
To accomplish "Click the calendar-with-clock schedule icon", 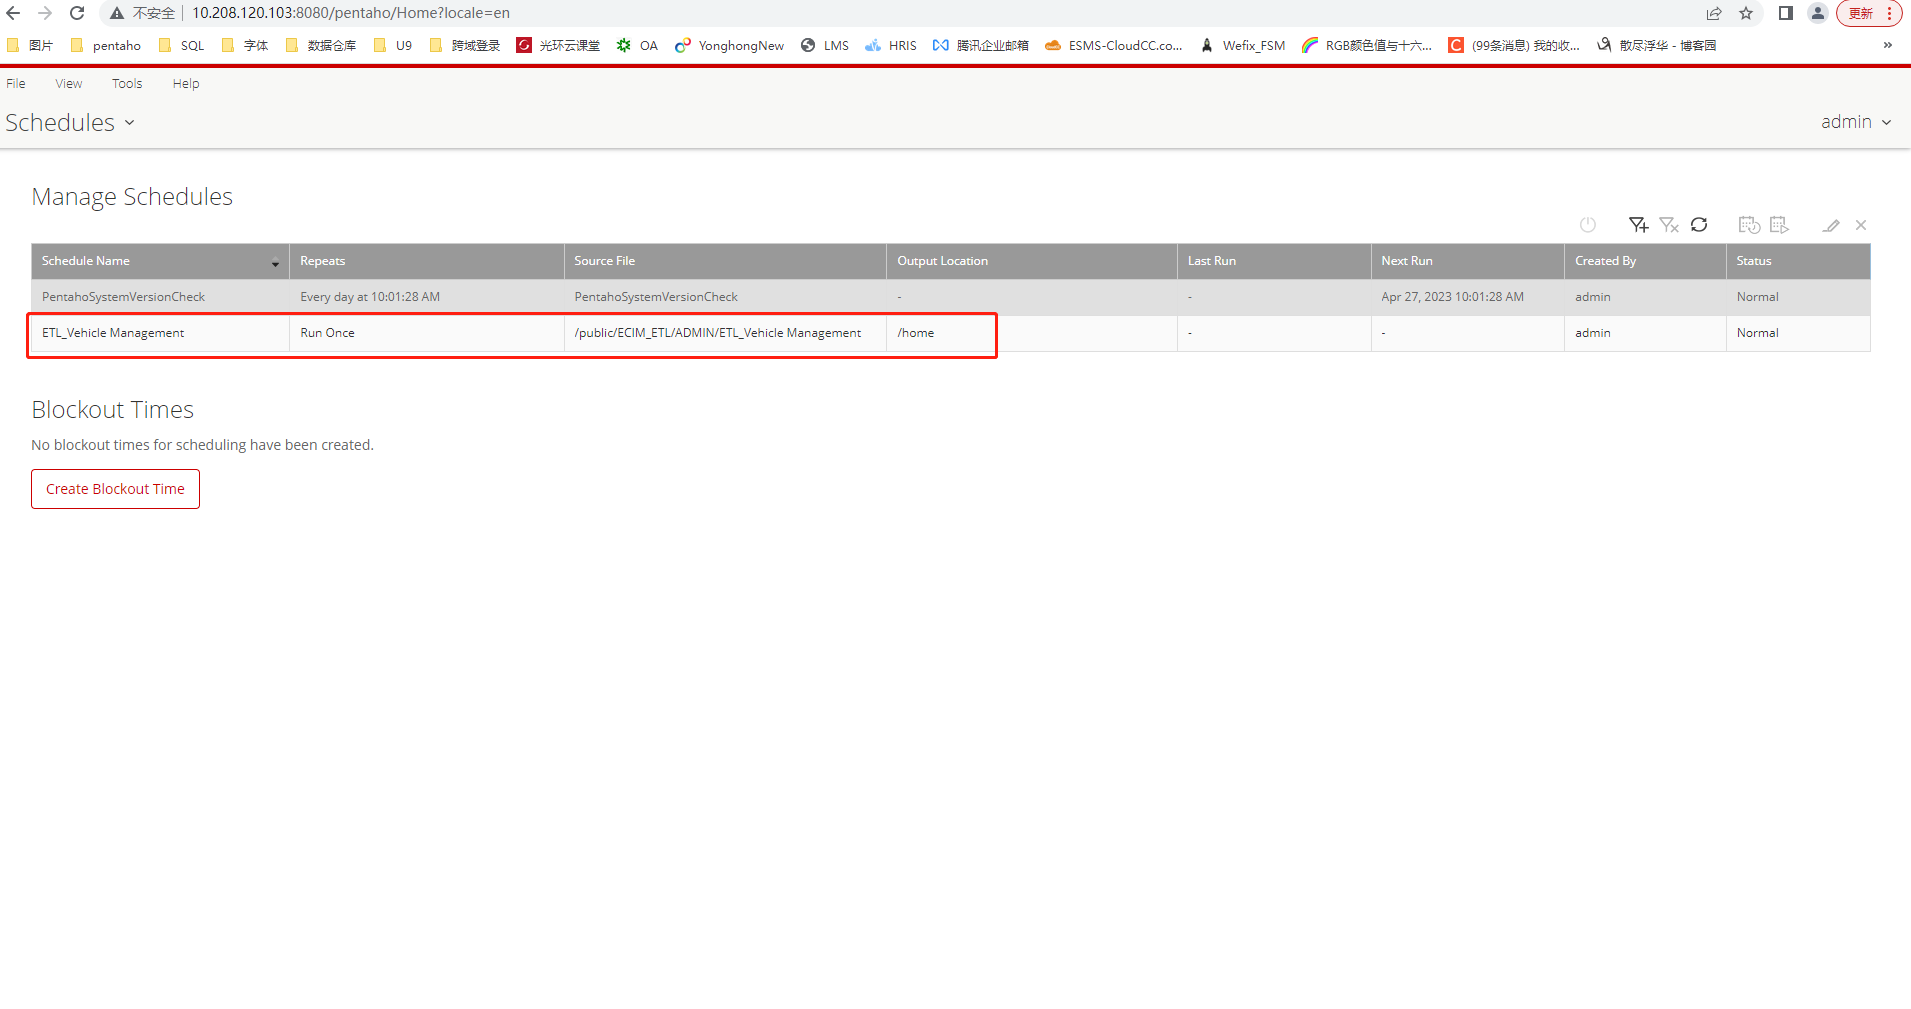I will point(1748,225).
